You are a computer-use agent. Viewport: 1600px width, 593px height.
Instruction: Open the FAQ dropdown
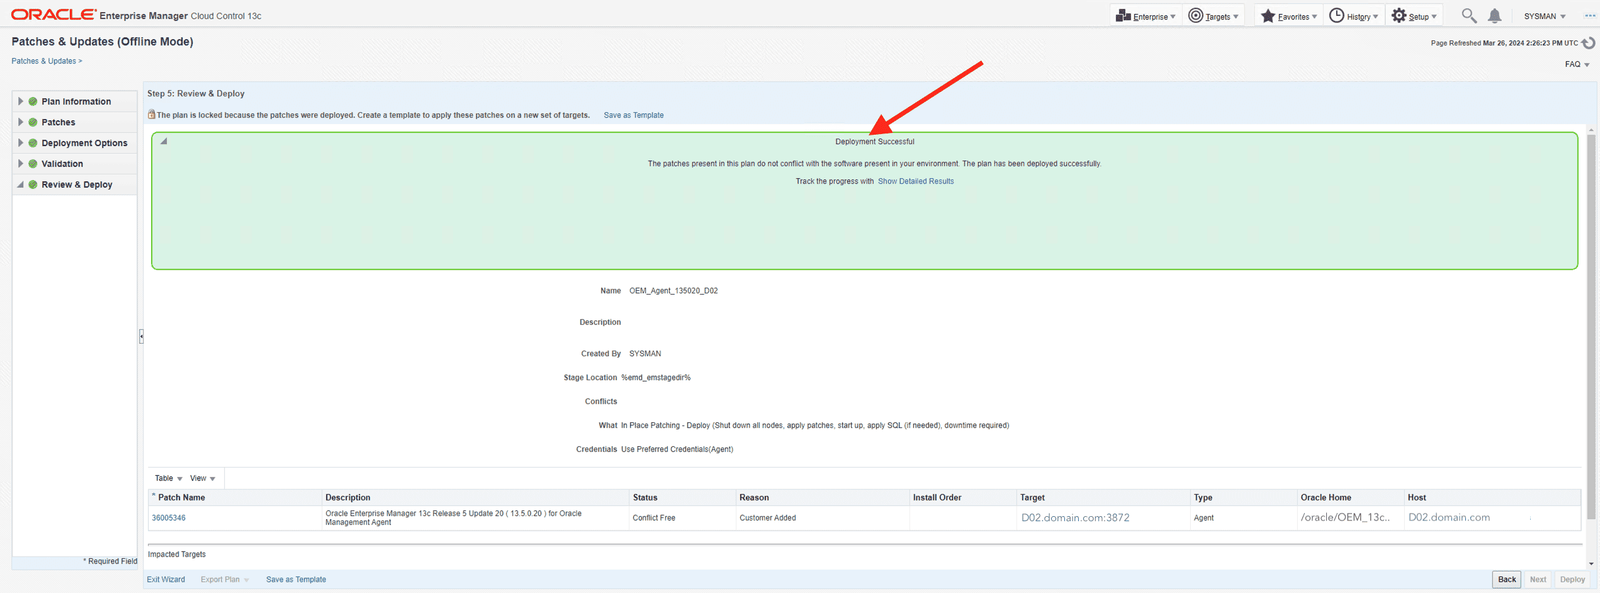click(x=1577, y=64)
